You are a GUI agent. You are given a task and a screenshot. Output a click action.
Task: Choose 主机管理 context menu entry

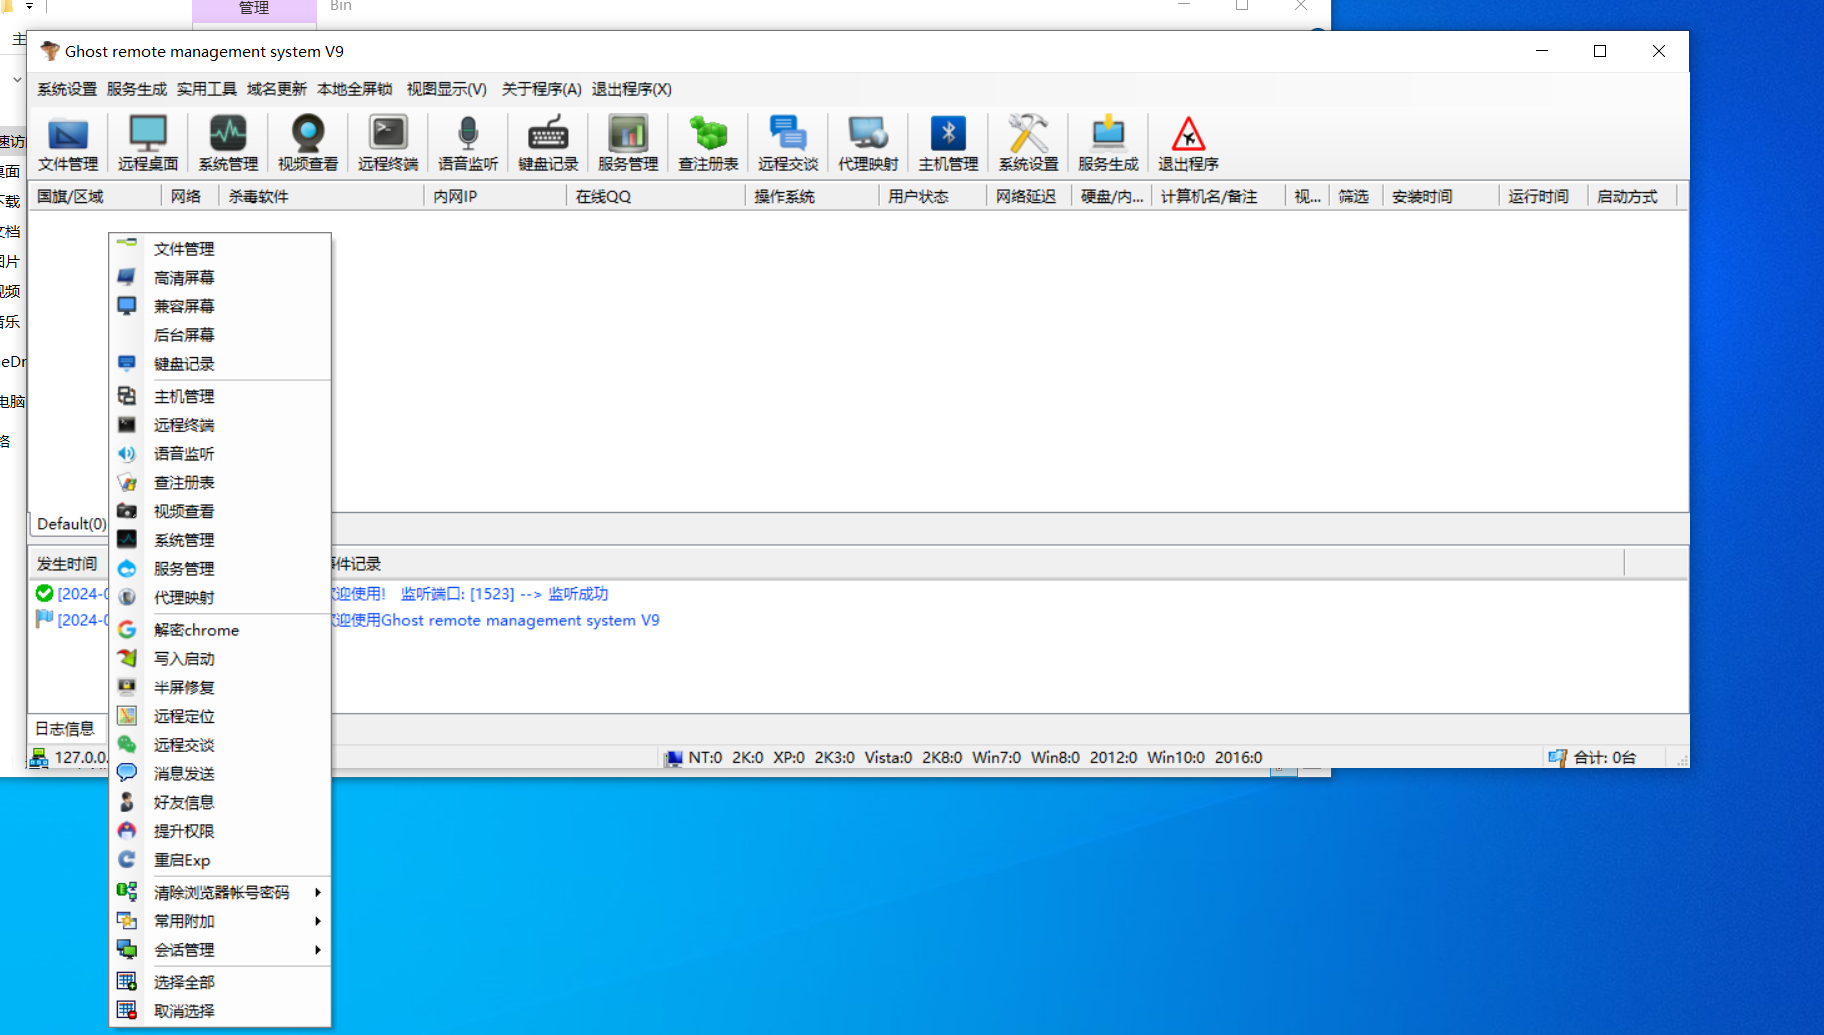pos(220,396)
